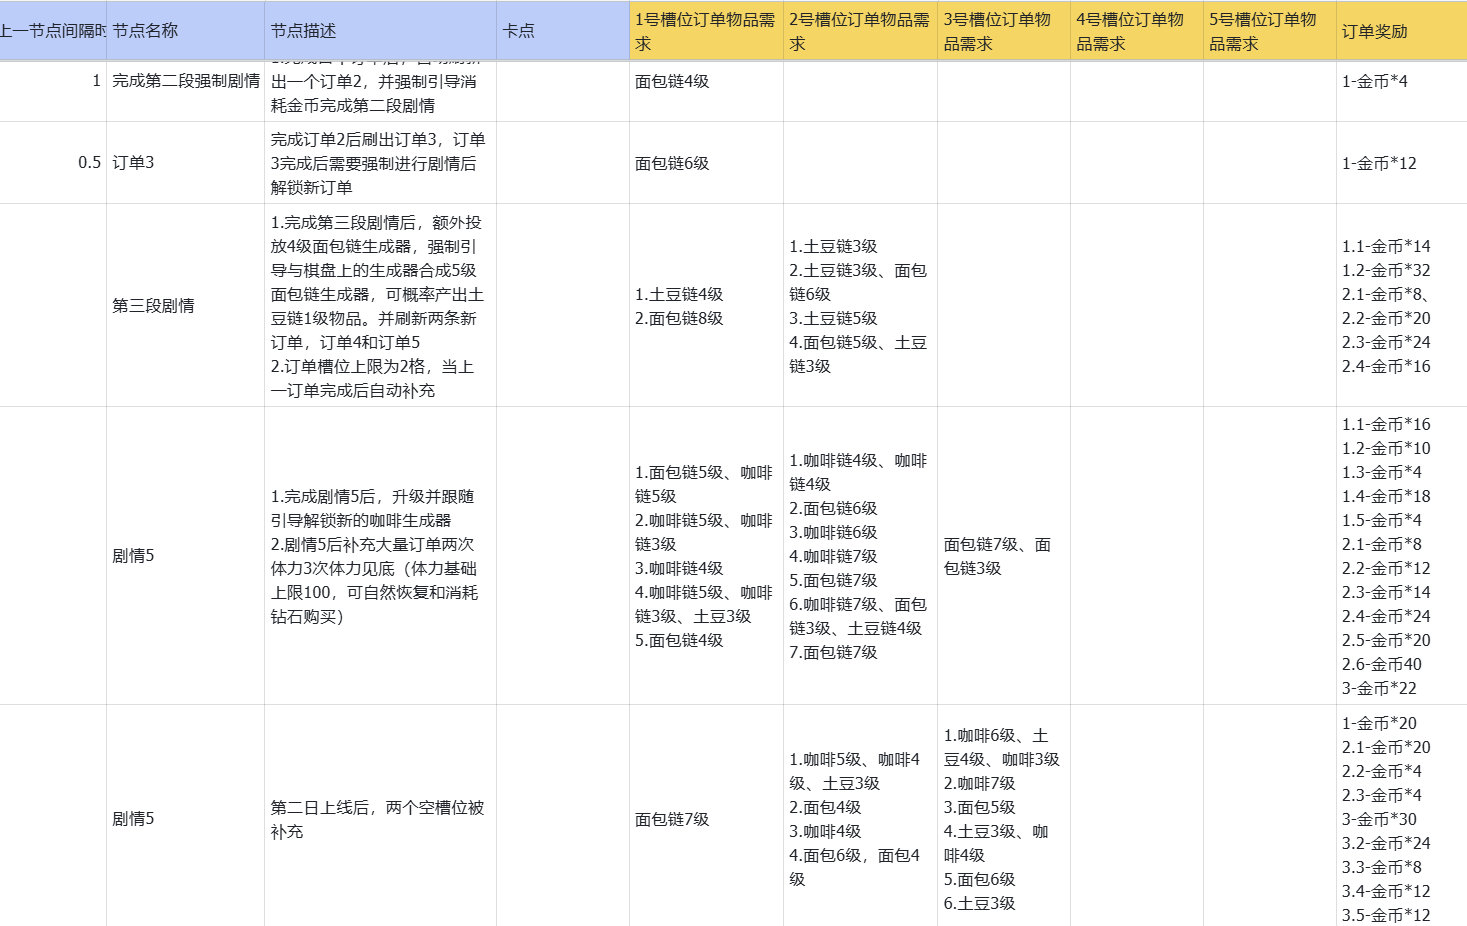Click the slot 1 cell reading only 面包链7级

coord(706,818)
